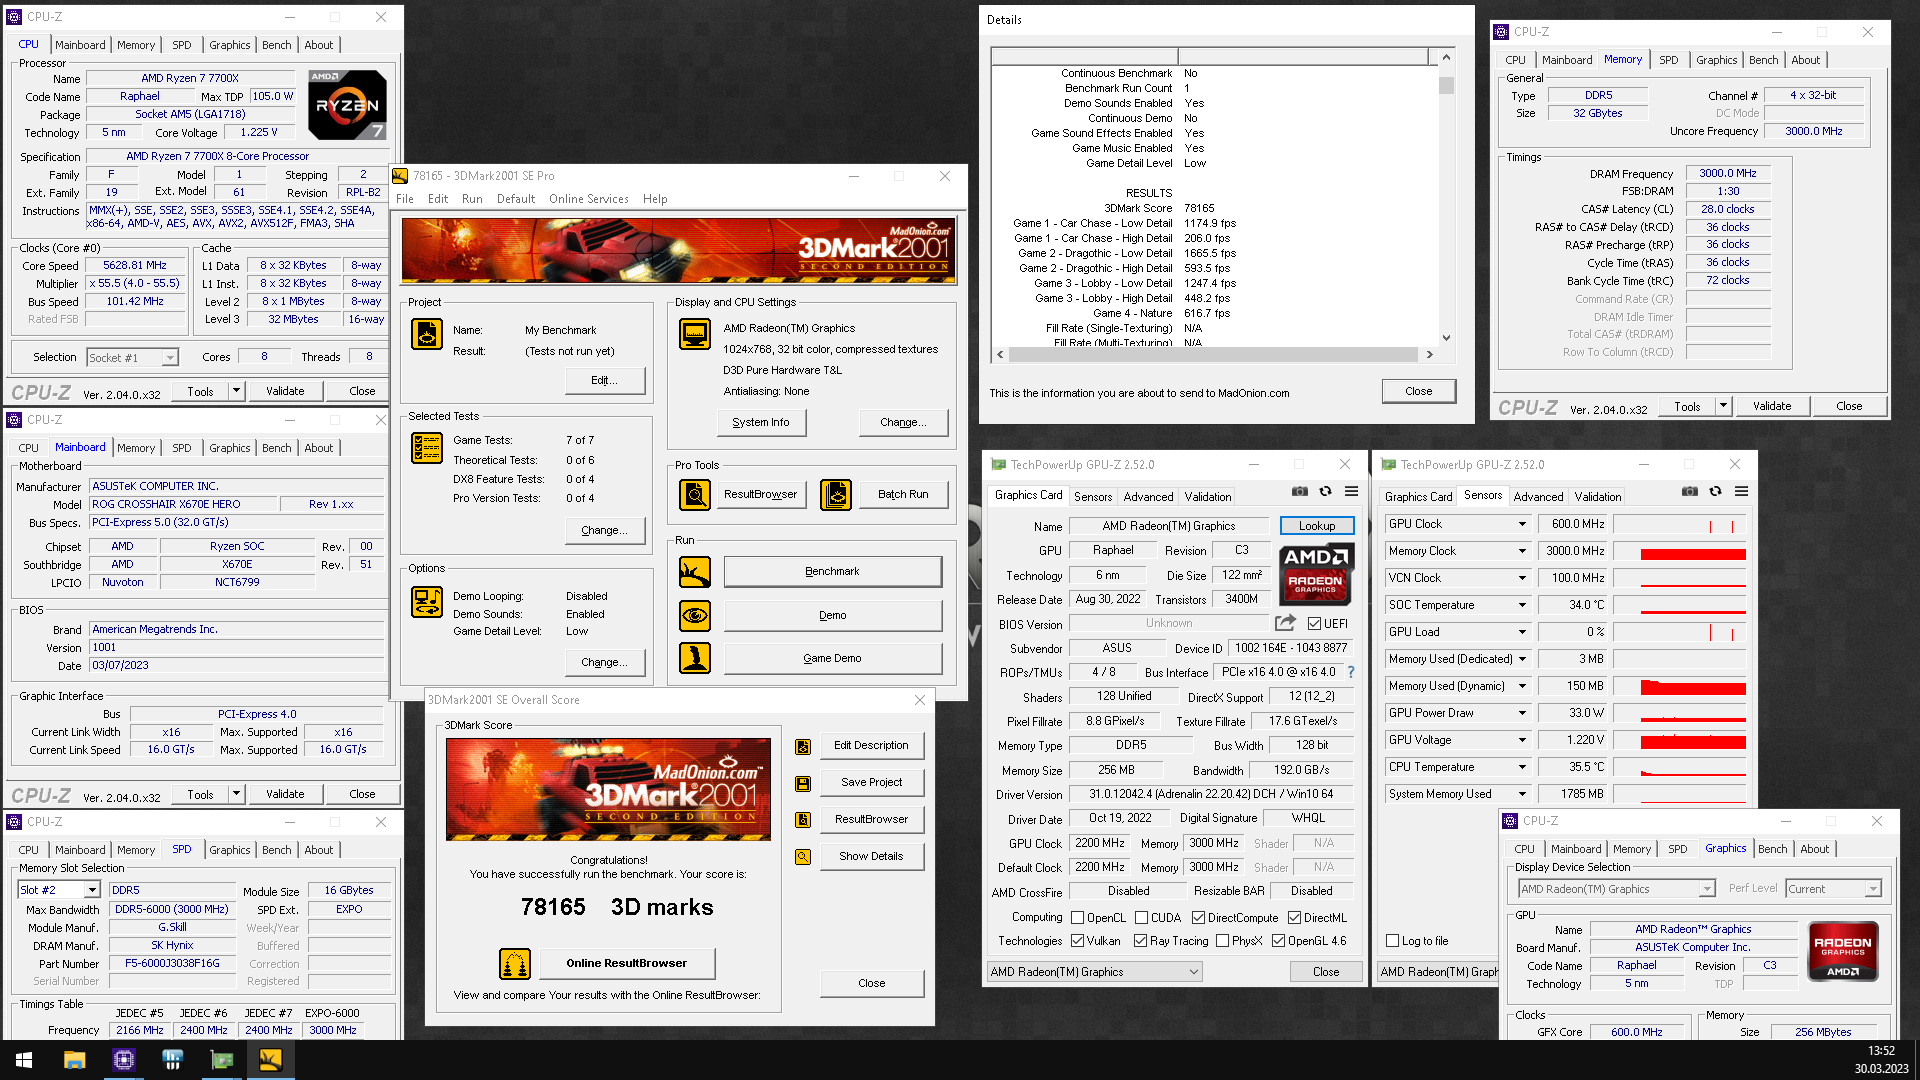Click the Details window horizontal scrollbar
Viewport: 1920px width, 1080px height.
pos(1215,355)
